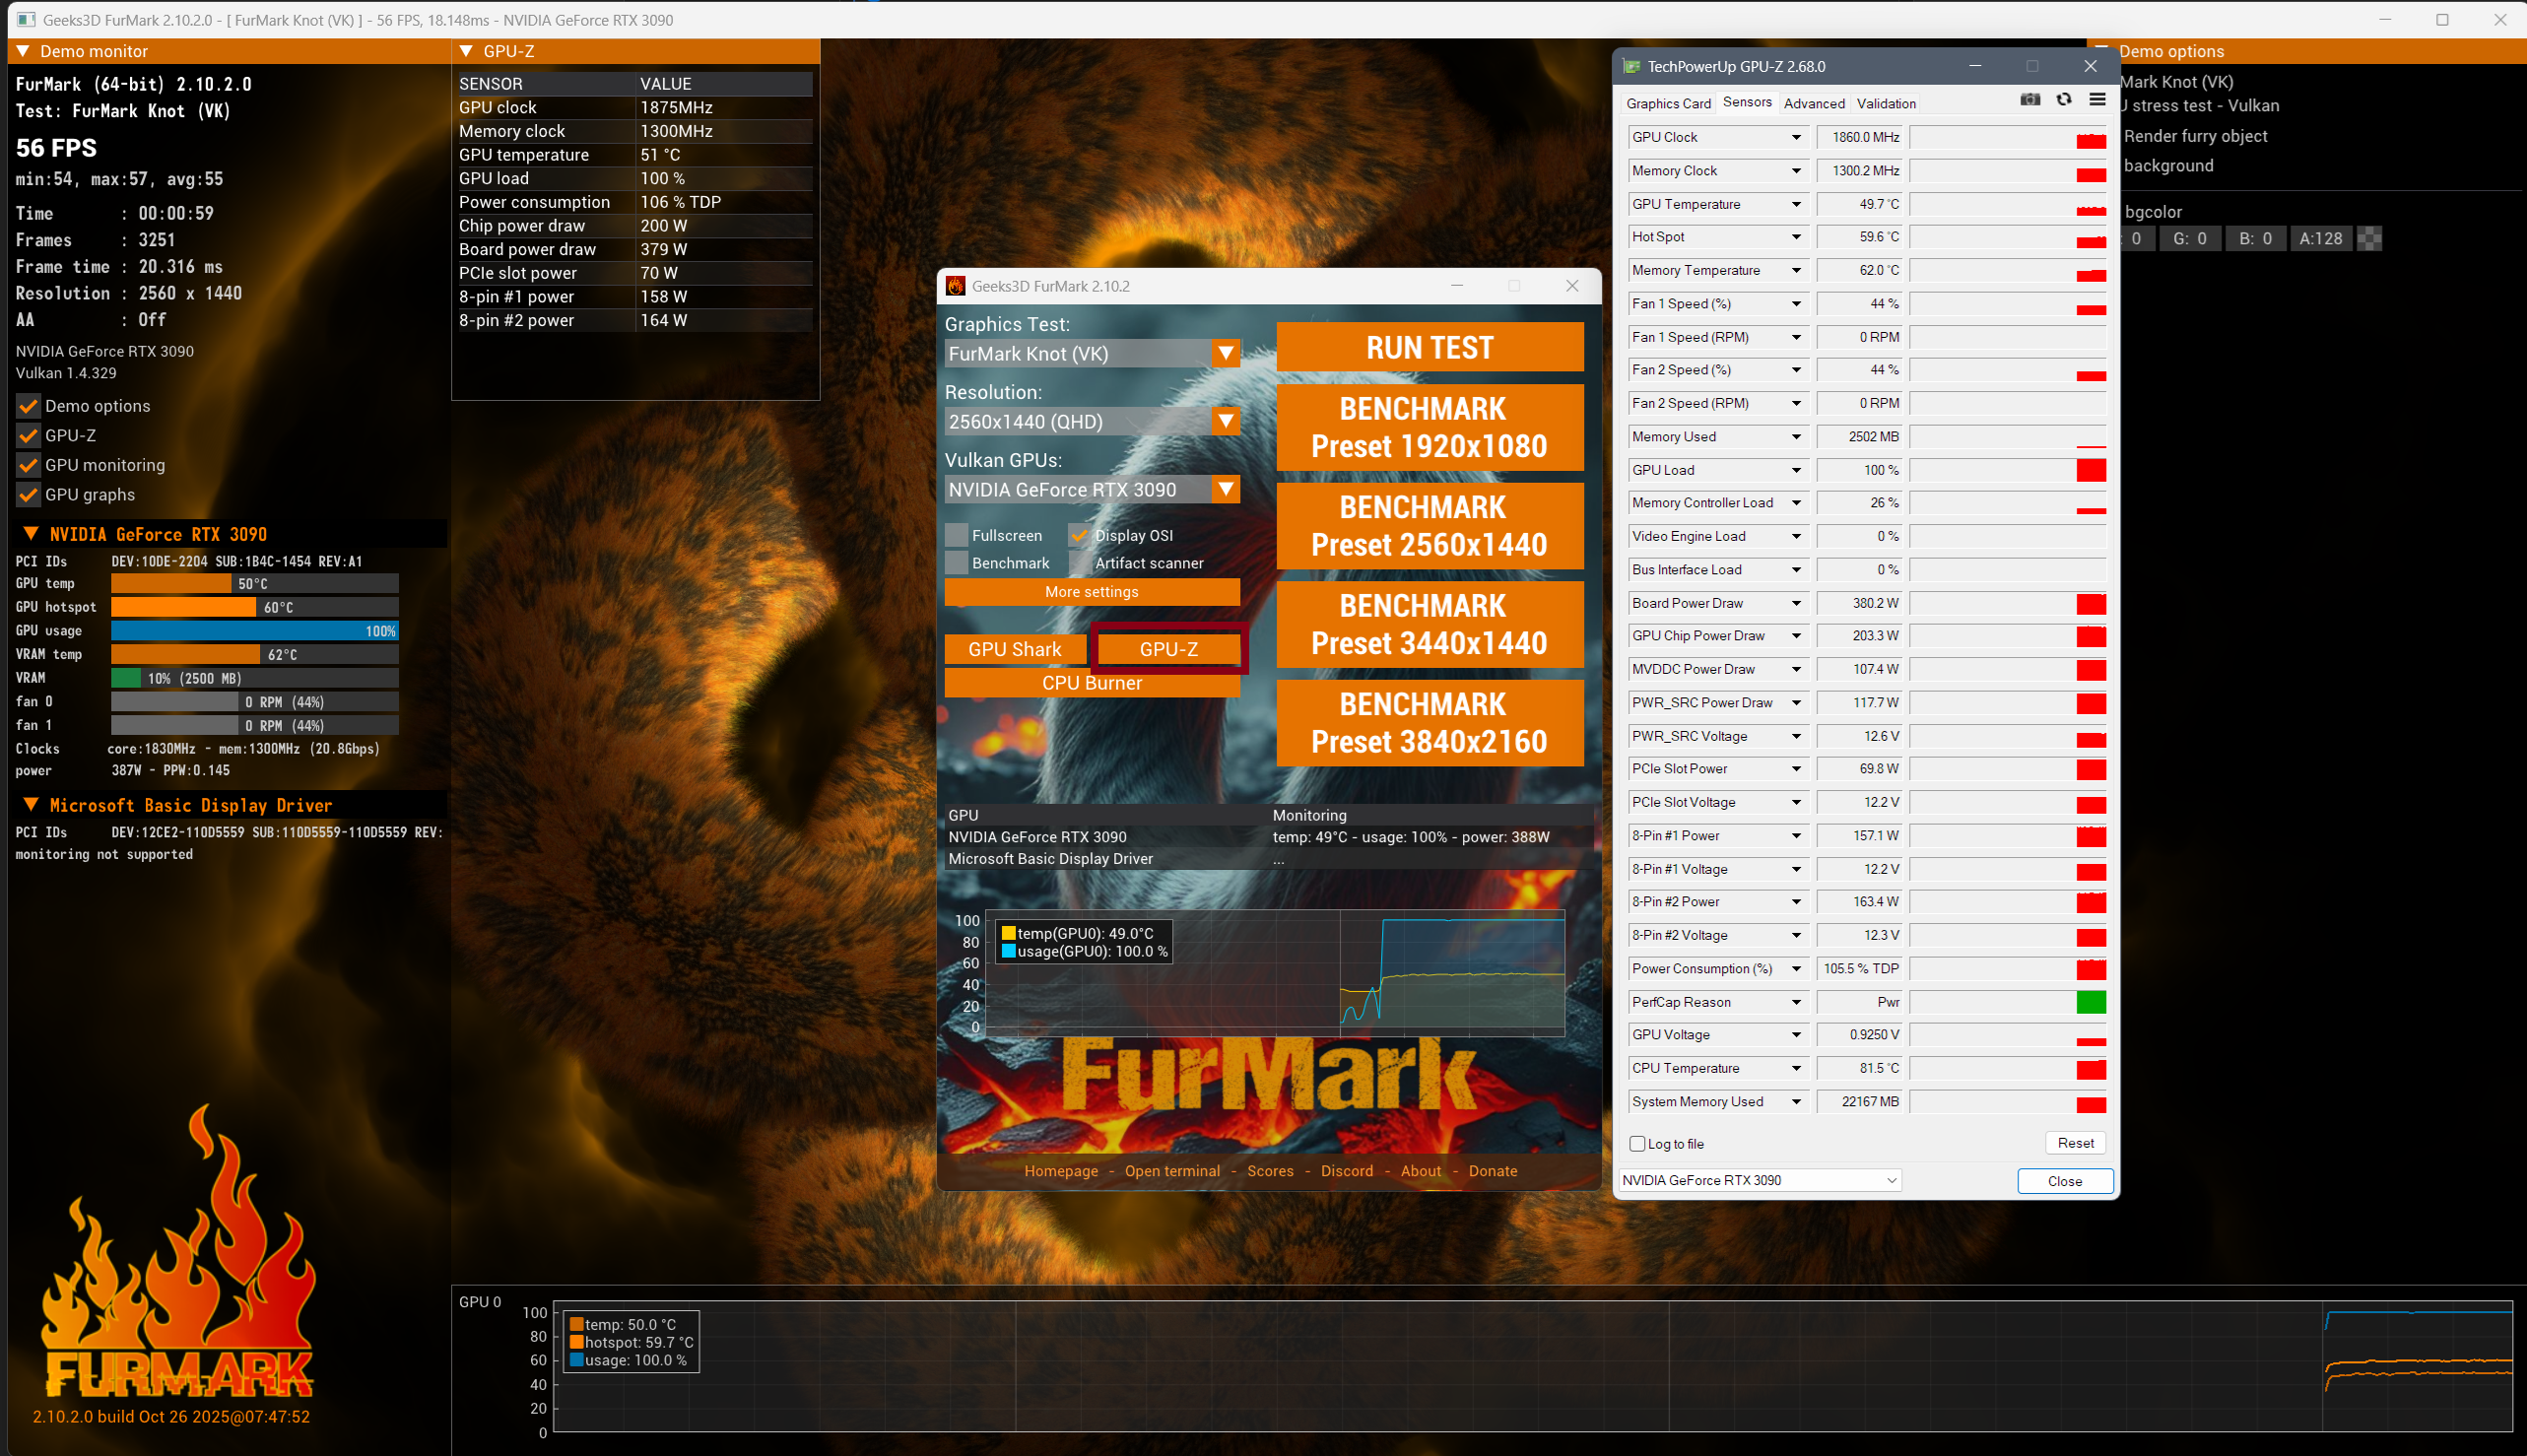Open the PerfCap Reason sensor dropdown arrow

(x=1796, y=1002)
